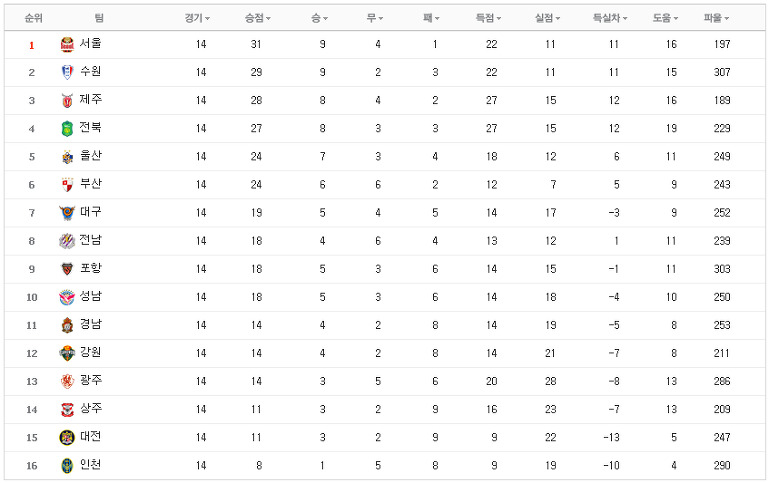Click the 울산 team emblem icon
This screenshot has width=769, height=483.
click(67, 156)
